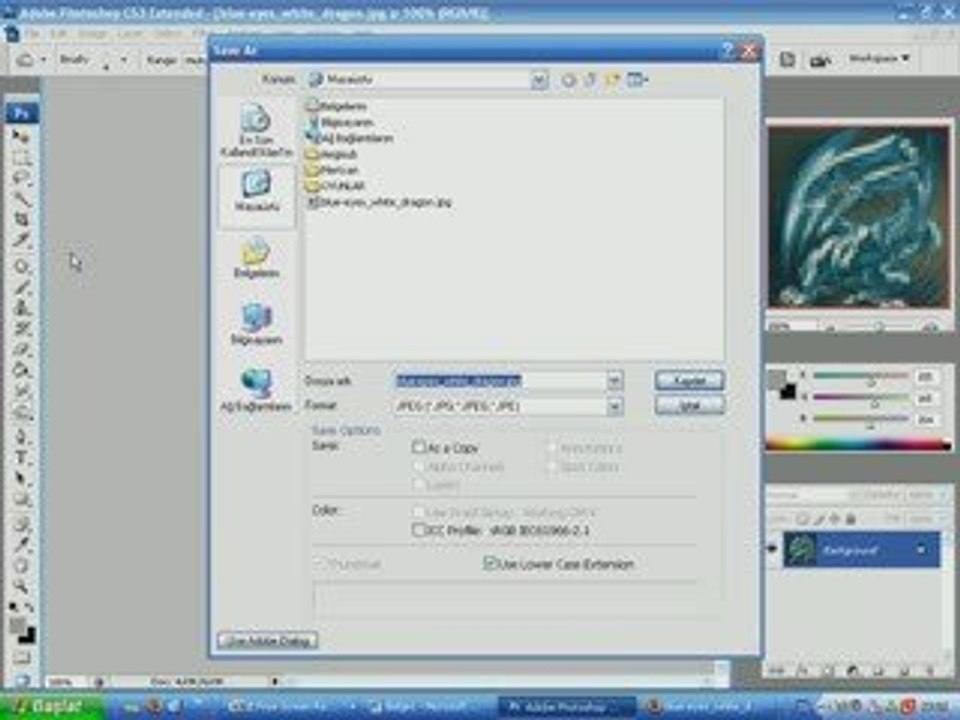
Task: Select the Eraser tool
Action: point(21,348)
